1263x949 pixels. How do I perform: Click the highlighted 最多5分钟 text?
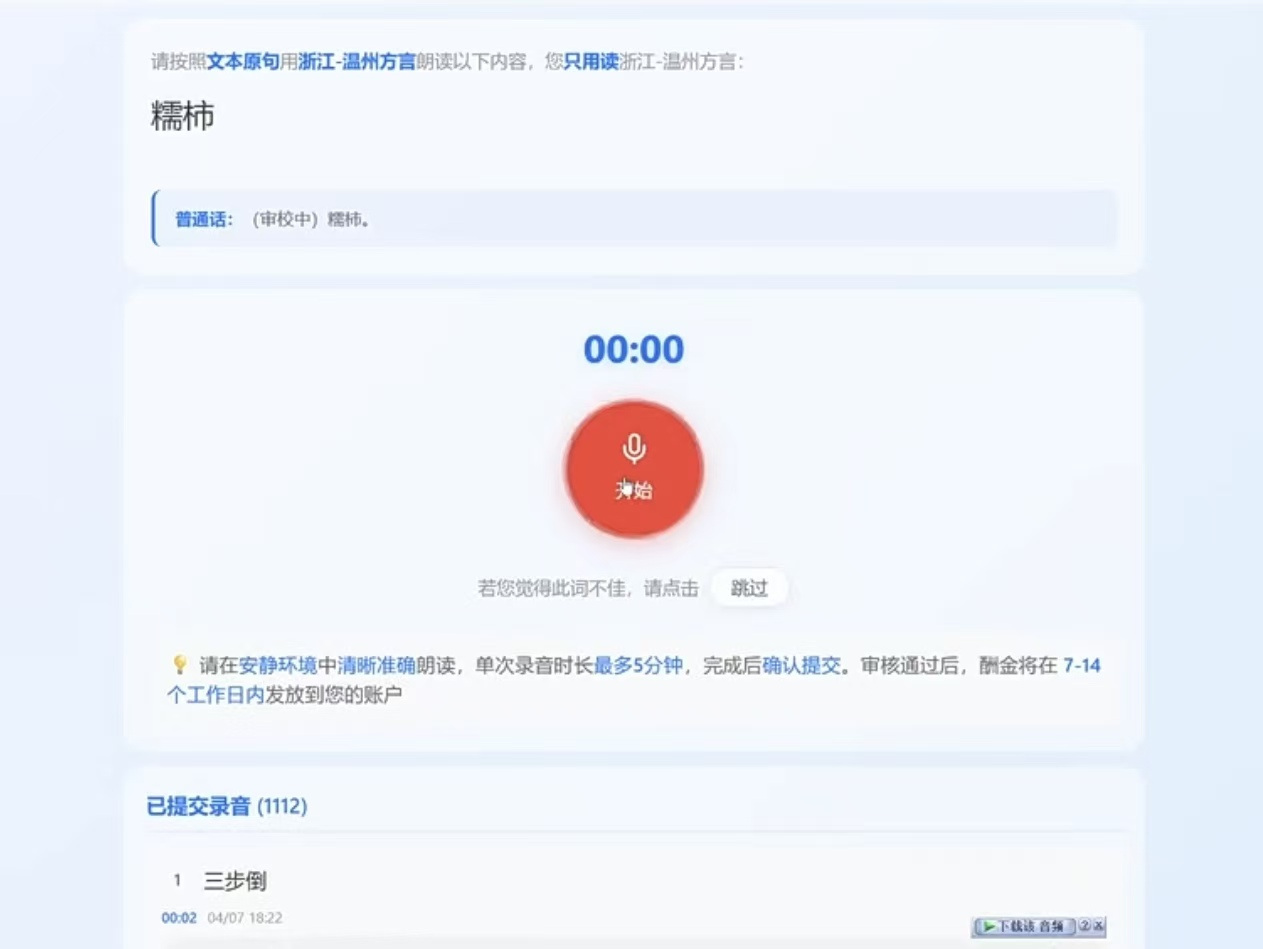(638, 666)
